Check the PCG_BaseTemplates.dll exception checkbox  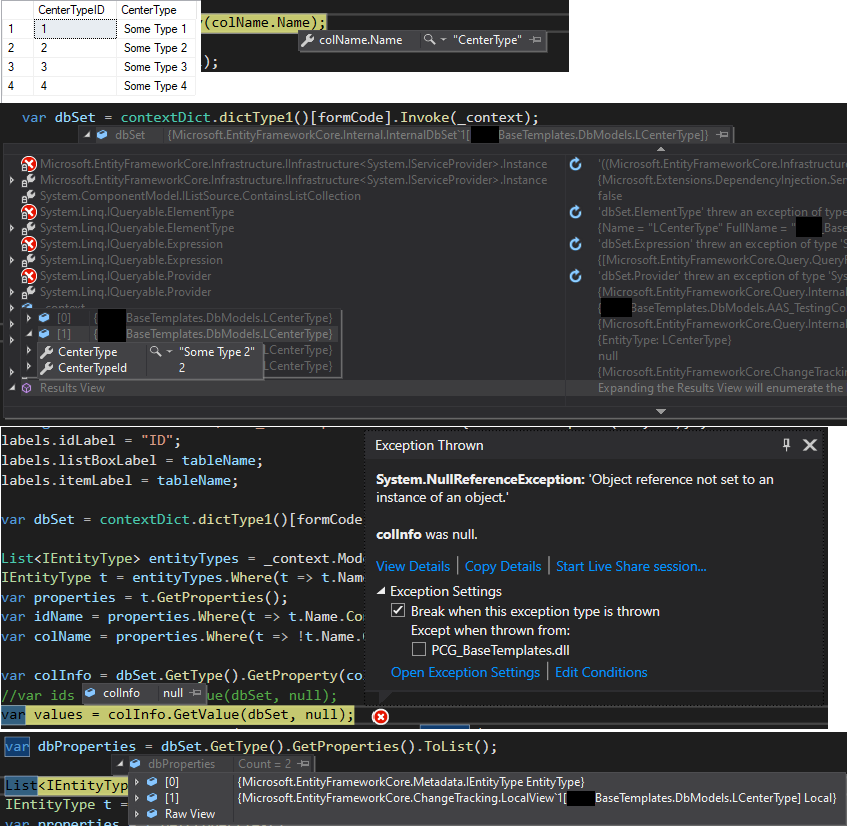[419, 649]
